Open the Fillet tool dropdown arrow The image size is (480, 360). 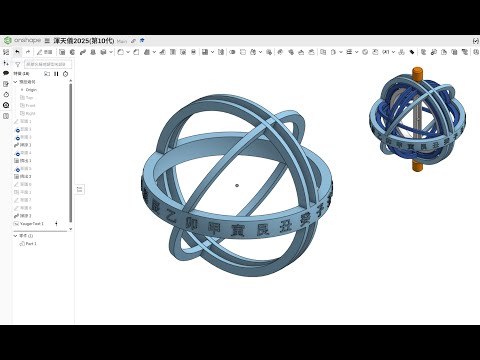(128, 52)
